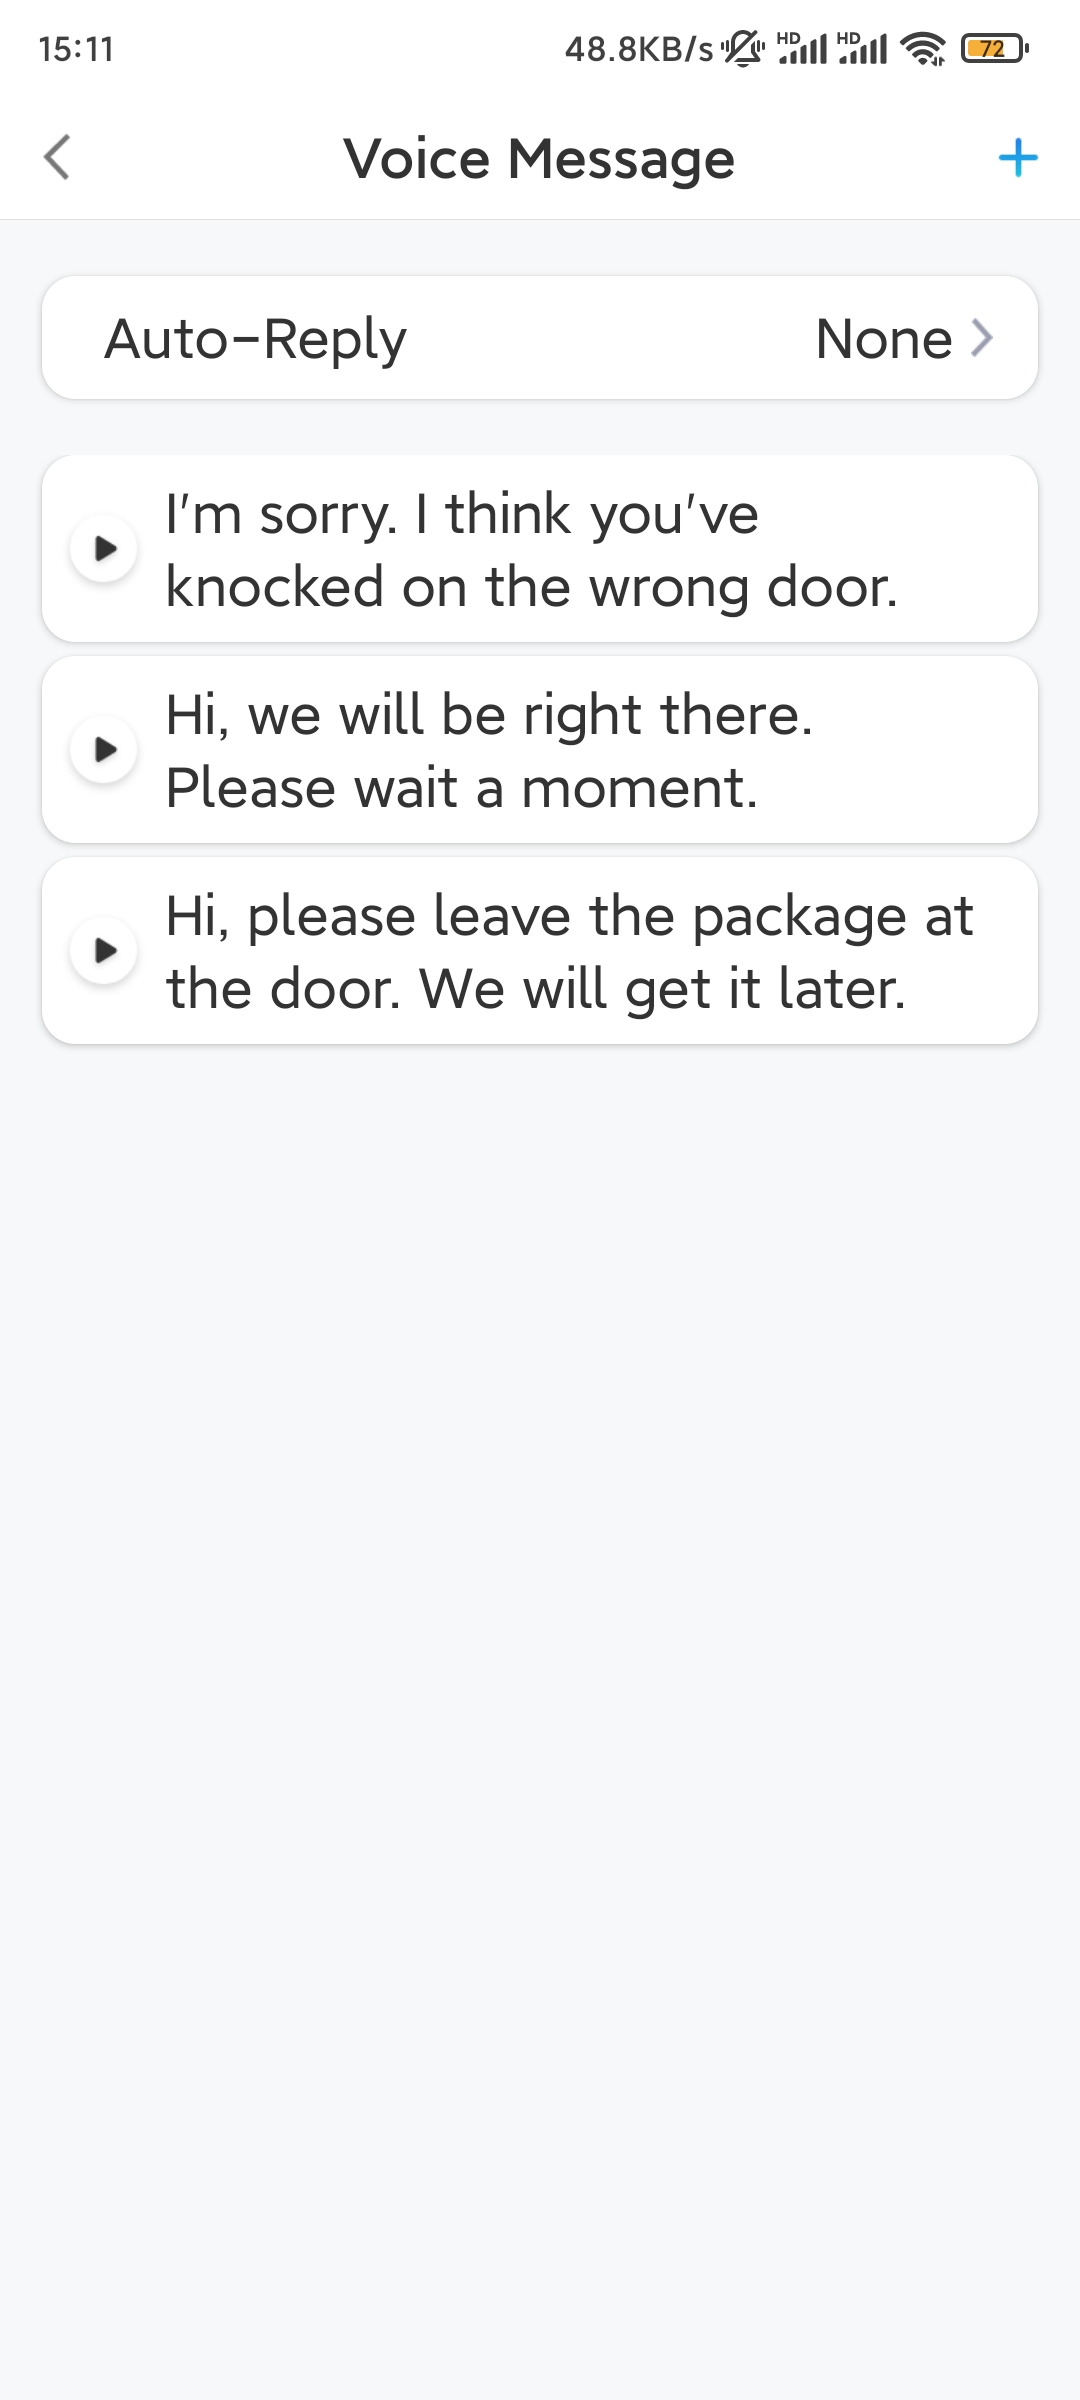Tap the Voice Message page title
Screen dimensions: 1080x2400
[x=539, y=159]
